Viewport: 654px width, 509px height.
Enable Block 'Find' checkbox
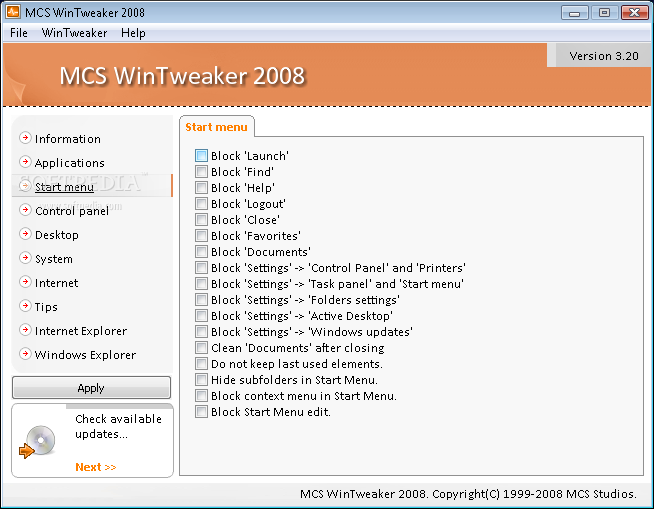pyautogui.click(x=201, y=171)
